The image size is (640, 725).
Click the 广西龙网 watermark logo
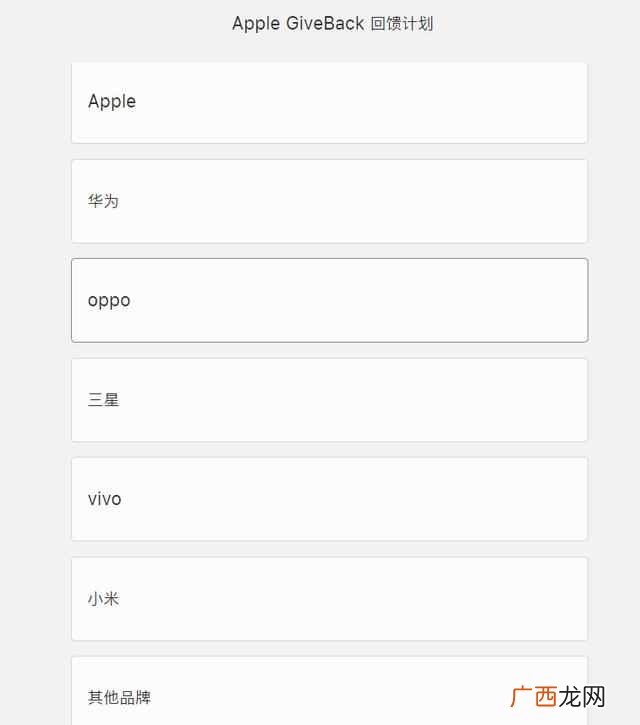(x=558, y=697)
